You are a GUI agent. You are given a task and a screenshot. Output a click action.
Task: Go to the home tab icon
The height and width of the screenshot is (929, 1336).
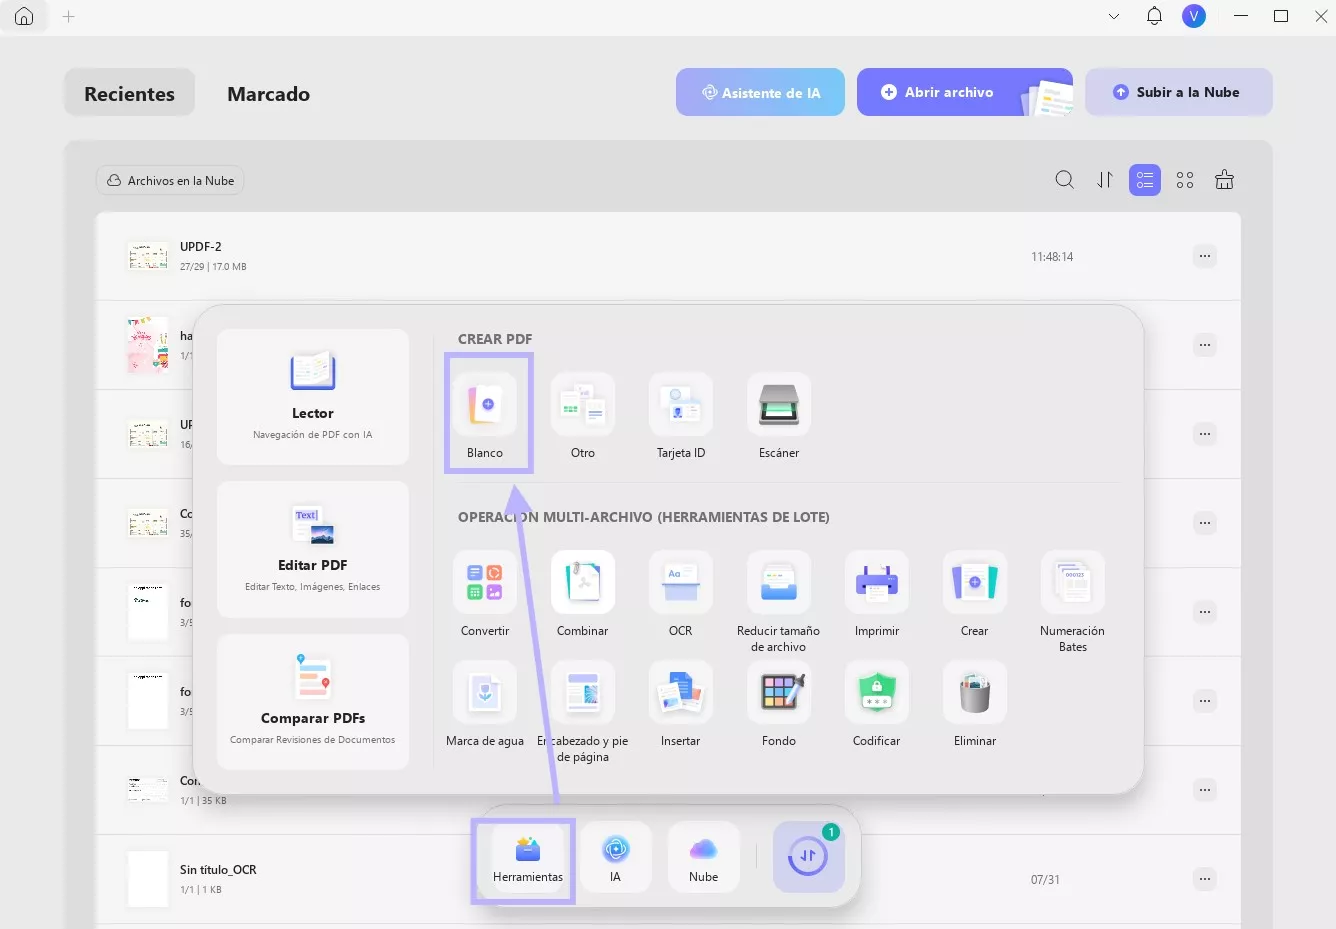pos(24,16)
